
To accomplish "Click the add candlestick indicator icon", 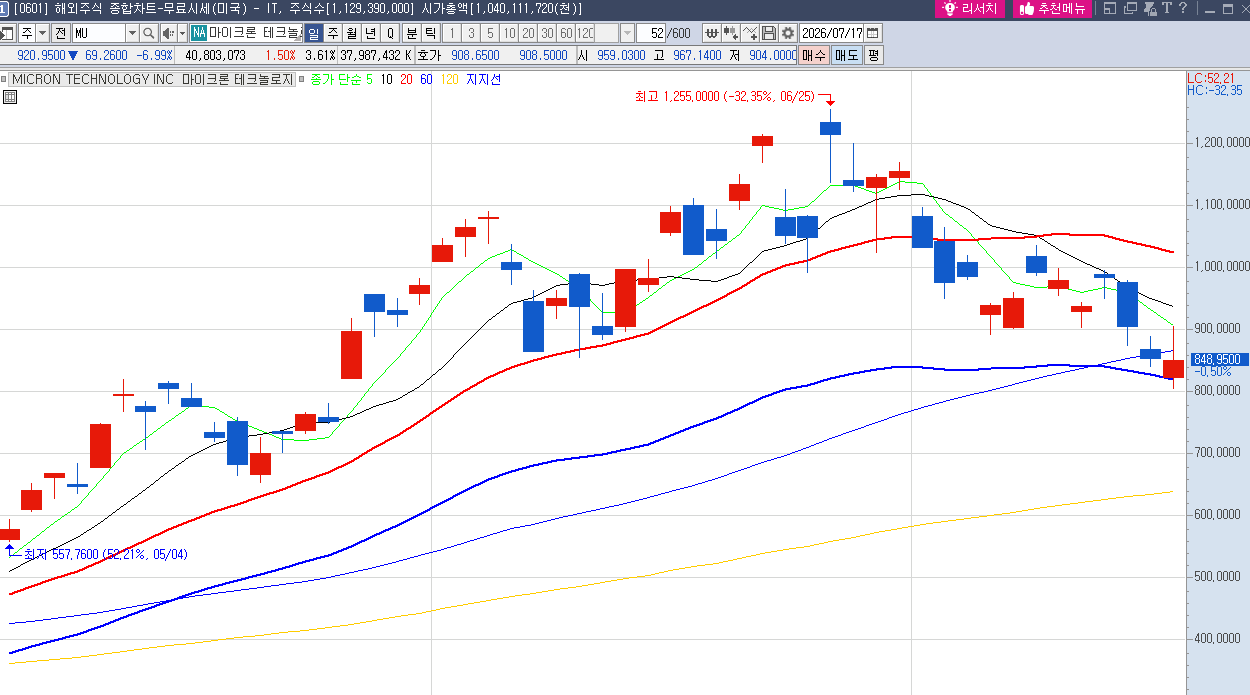I will click(x=731, y=33).
